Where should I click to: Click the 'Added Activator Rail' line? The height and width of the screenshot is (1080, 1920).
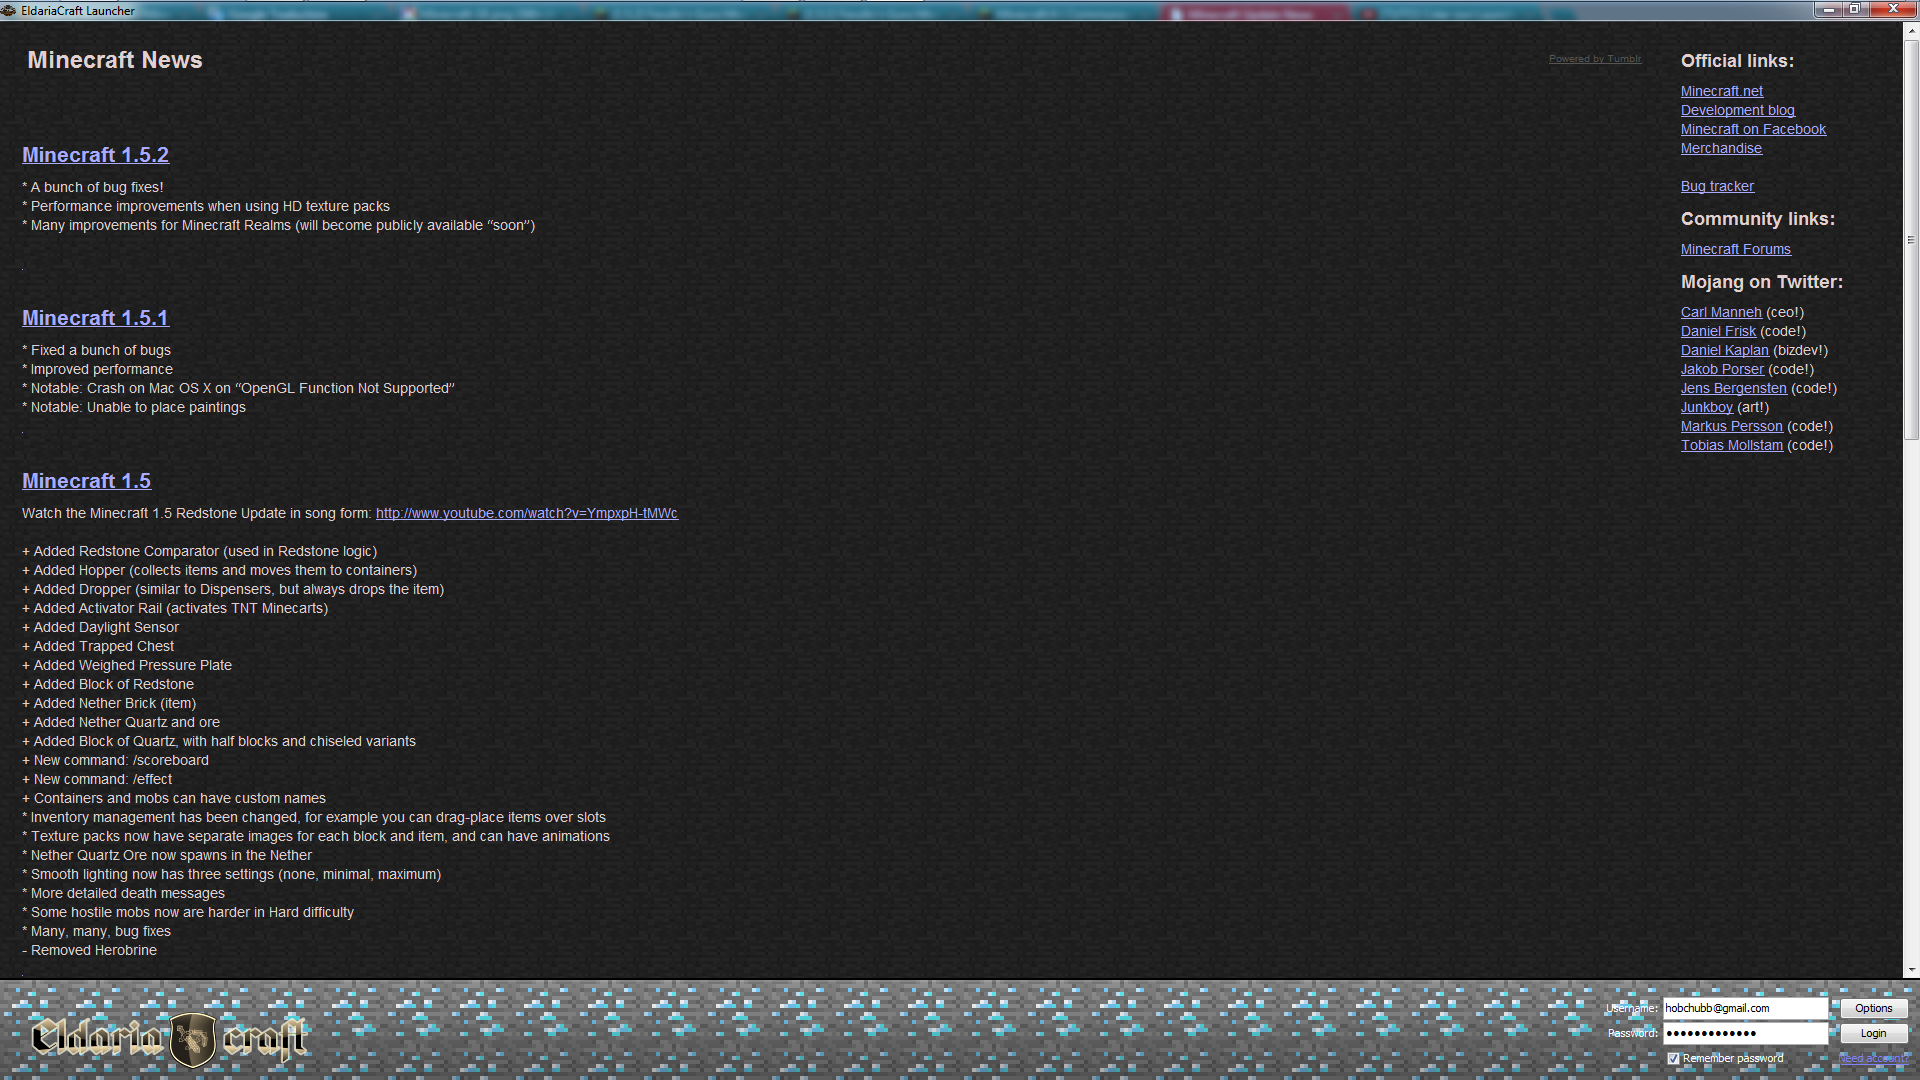pos(175,608)
